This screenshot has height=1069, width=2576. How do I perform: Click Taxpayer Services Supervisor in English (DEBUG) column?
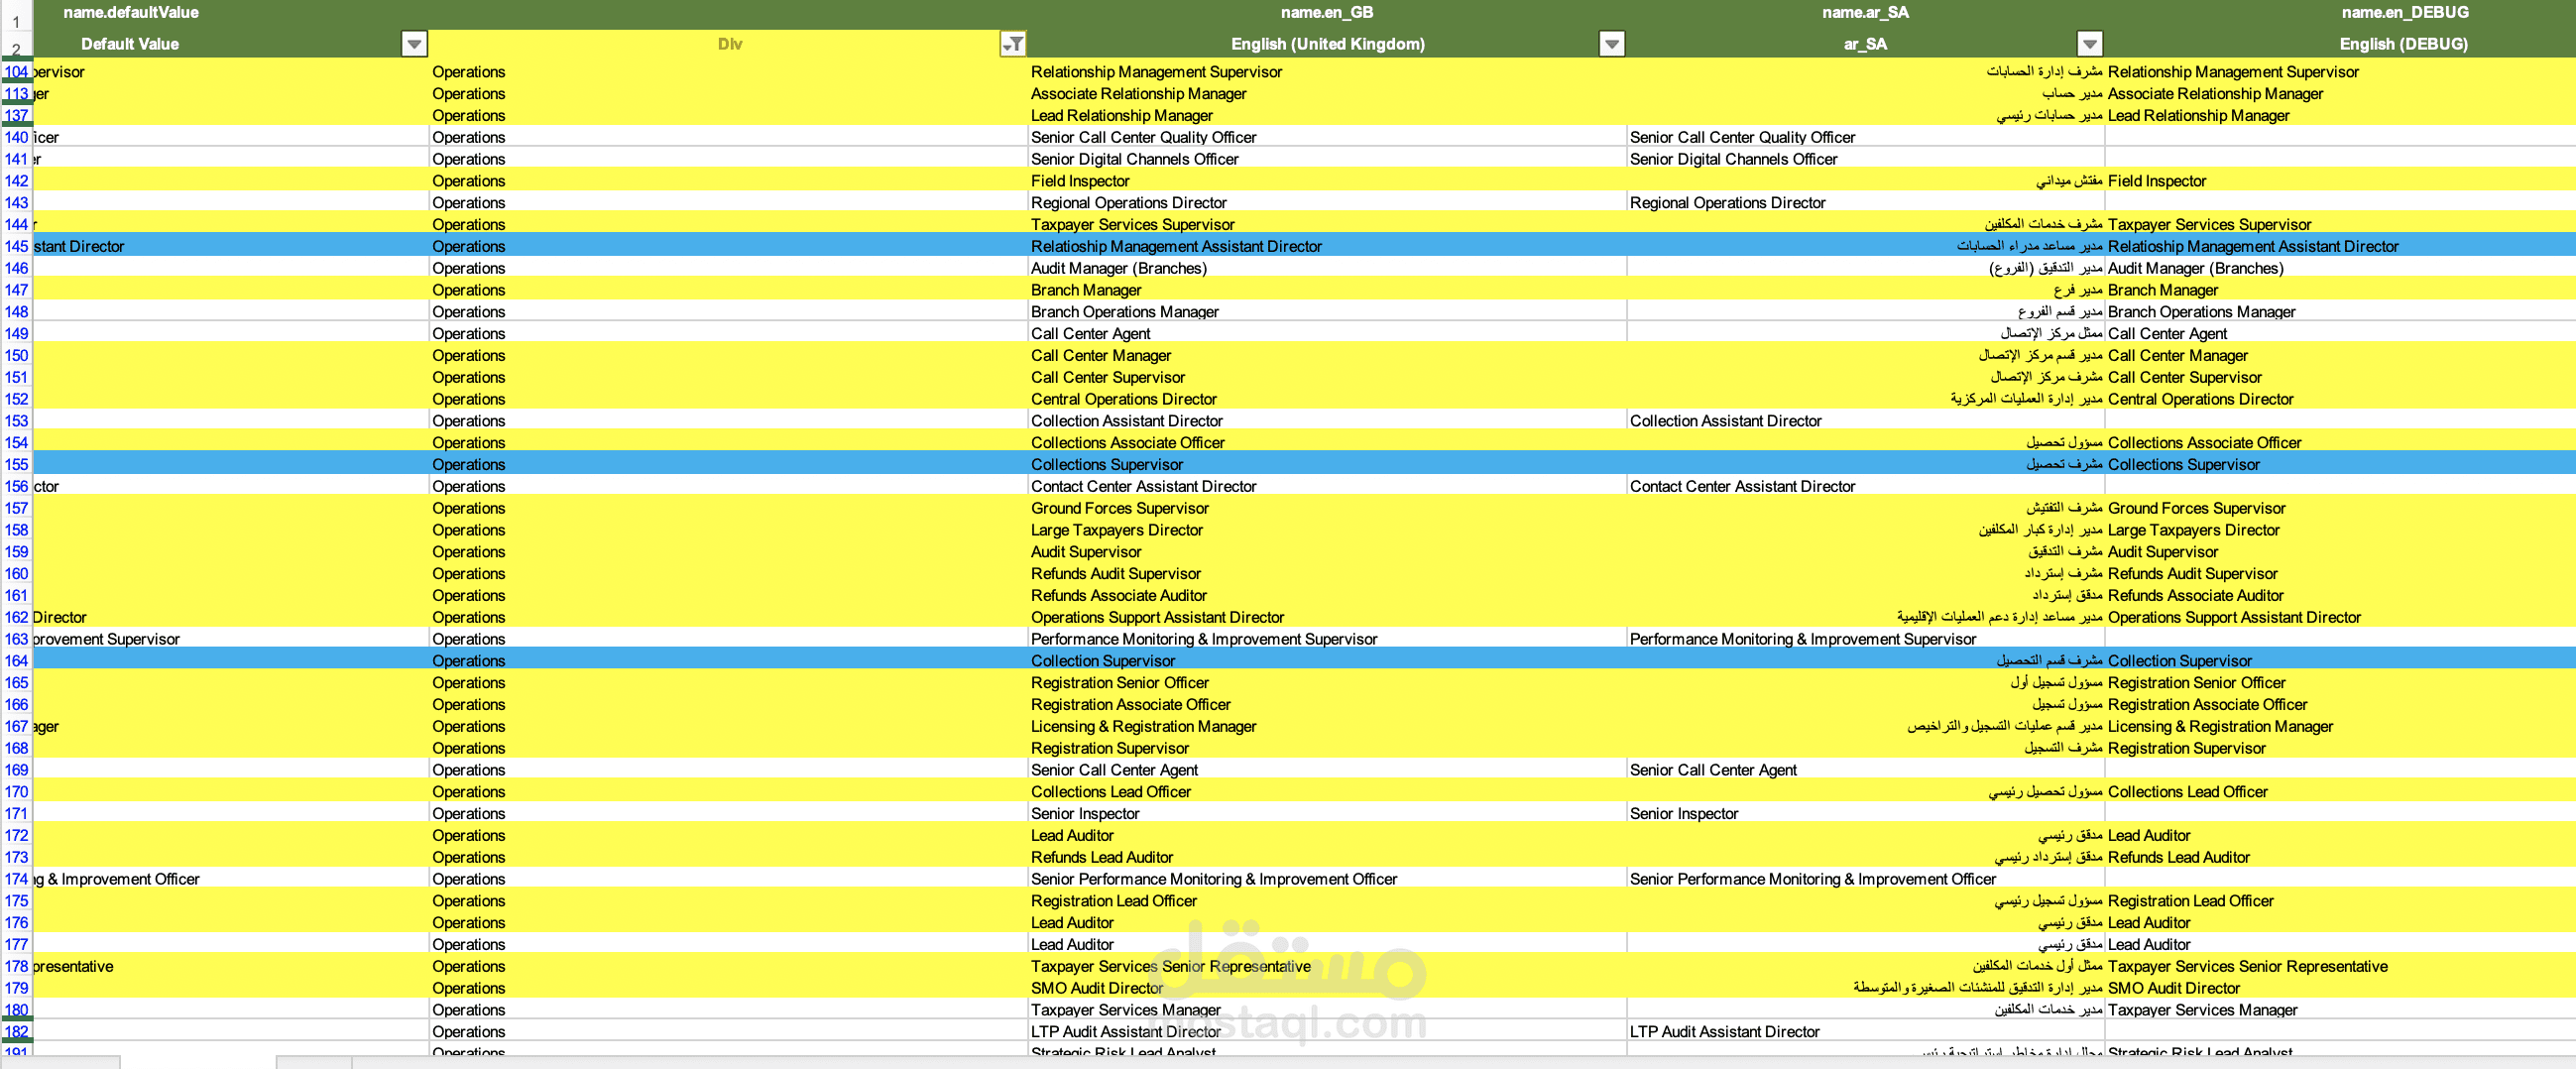(2209, 225)
